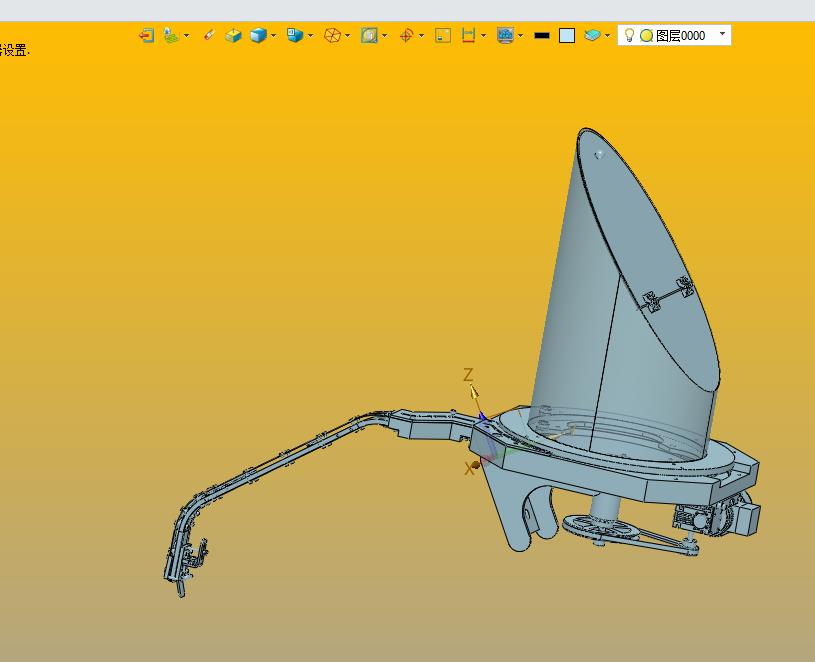The width and height of the screenshot is (815, 662).
Task: Click the yellow square window icon
Action: point(443,35)
